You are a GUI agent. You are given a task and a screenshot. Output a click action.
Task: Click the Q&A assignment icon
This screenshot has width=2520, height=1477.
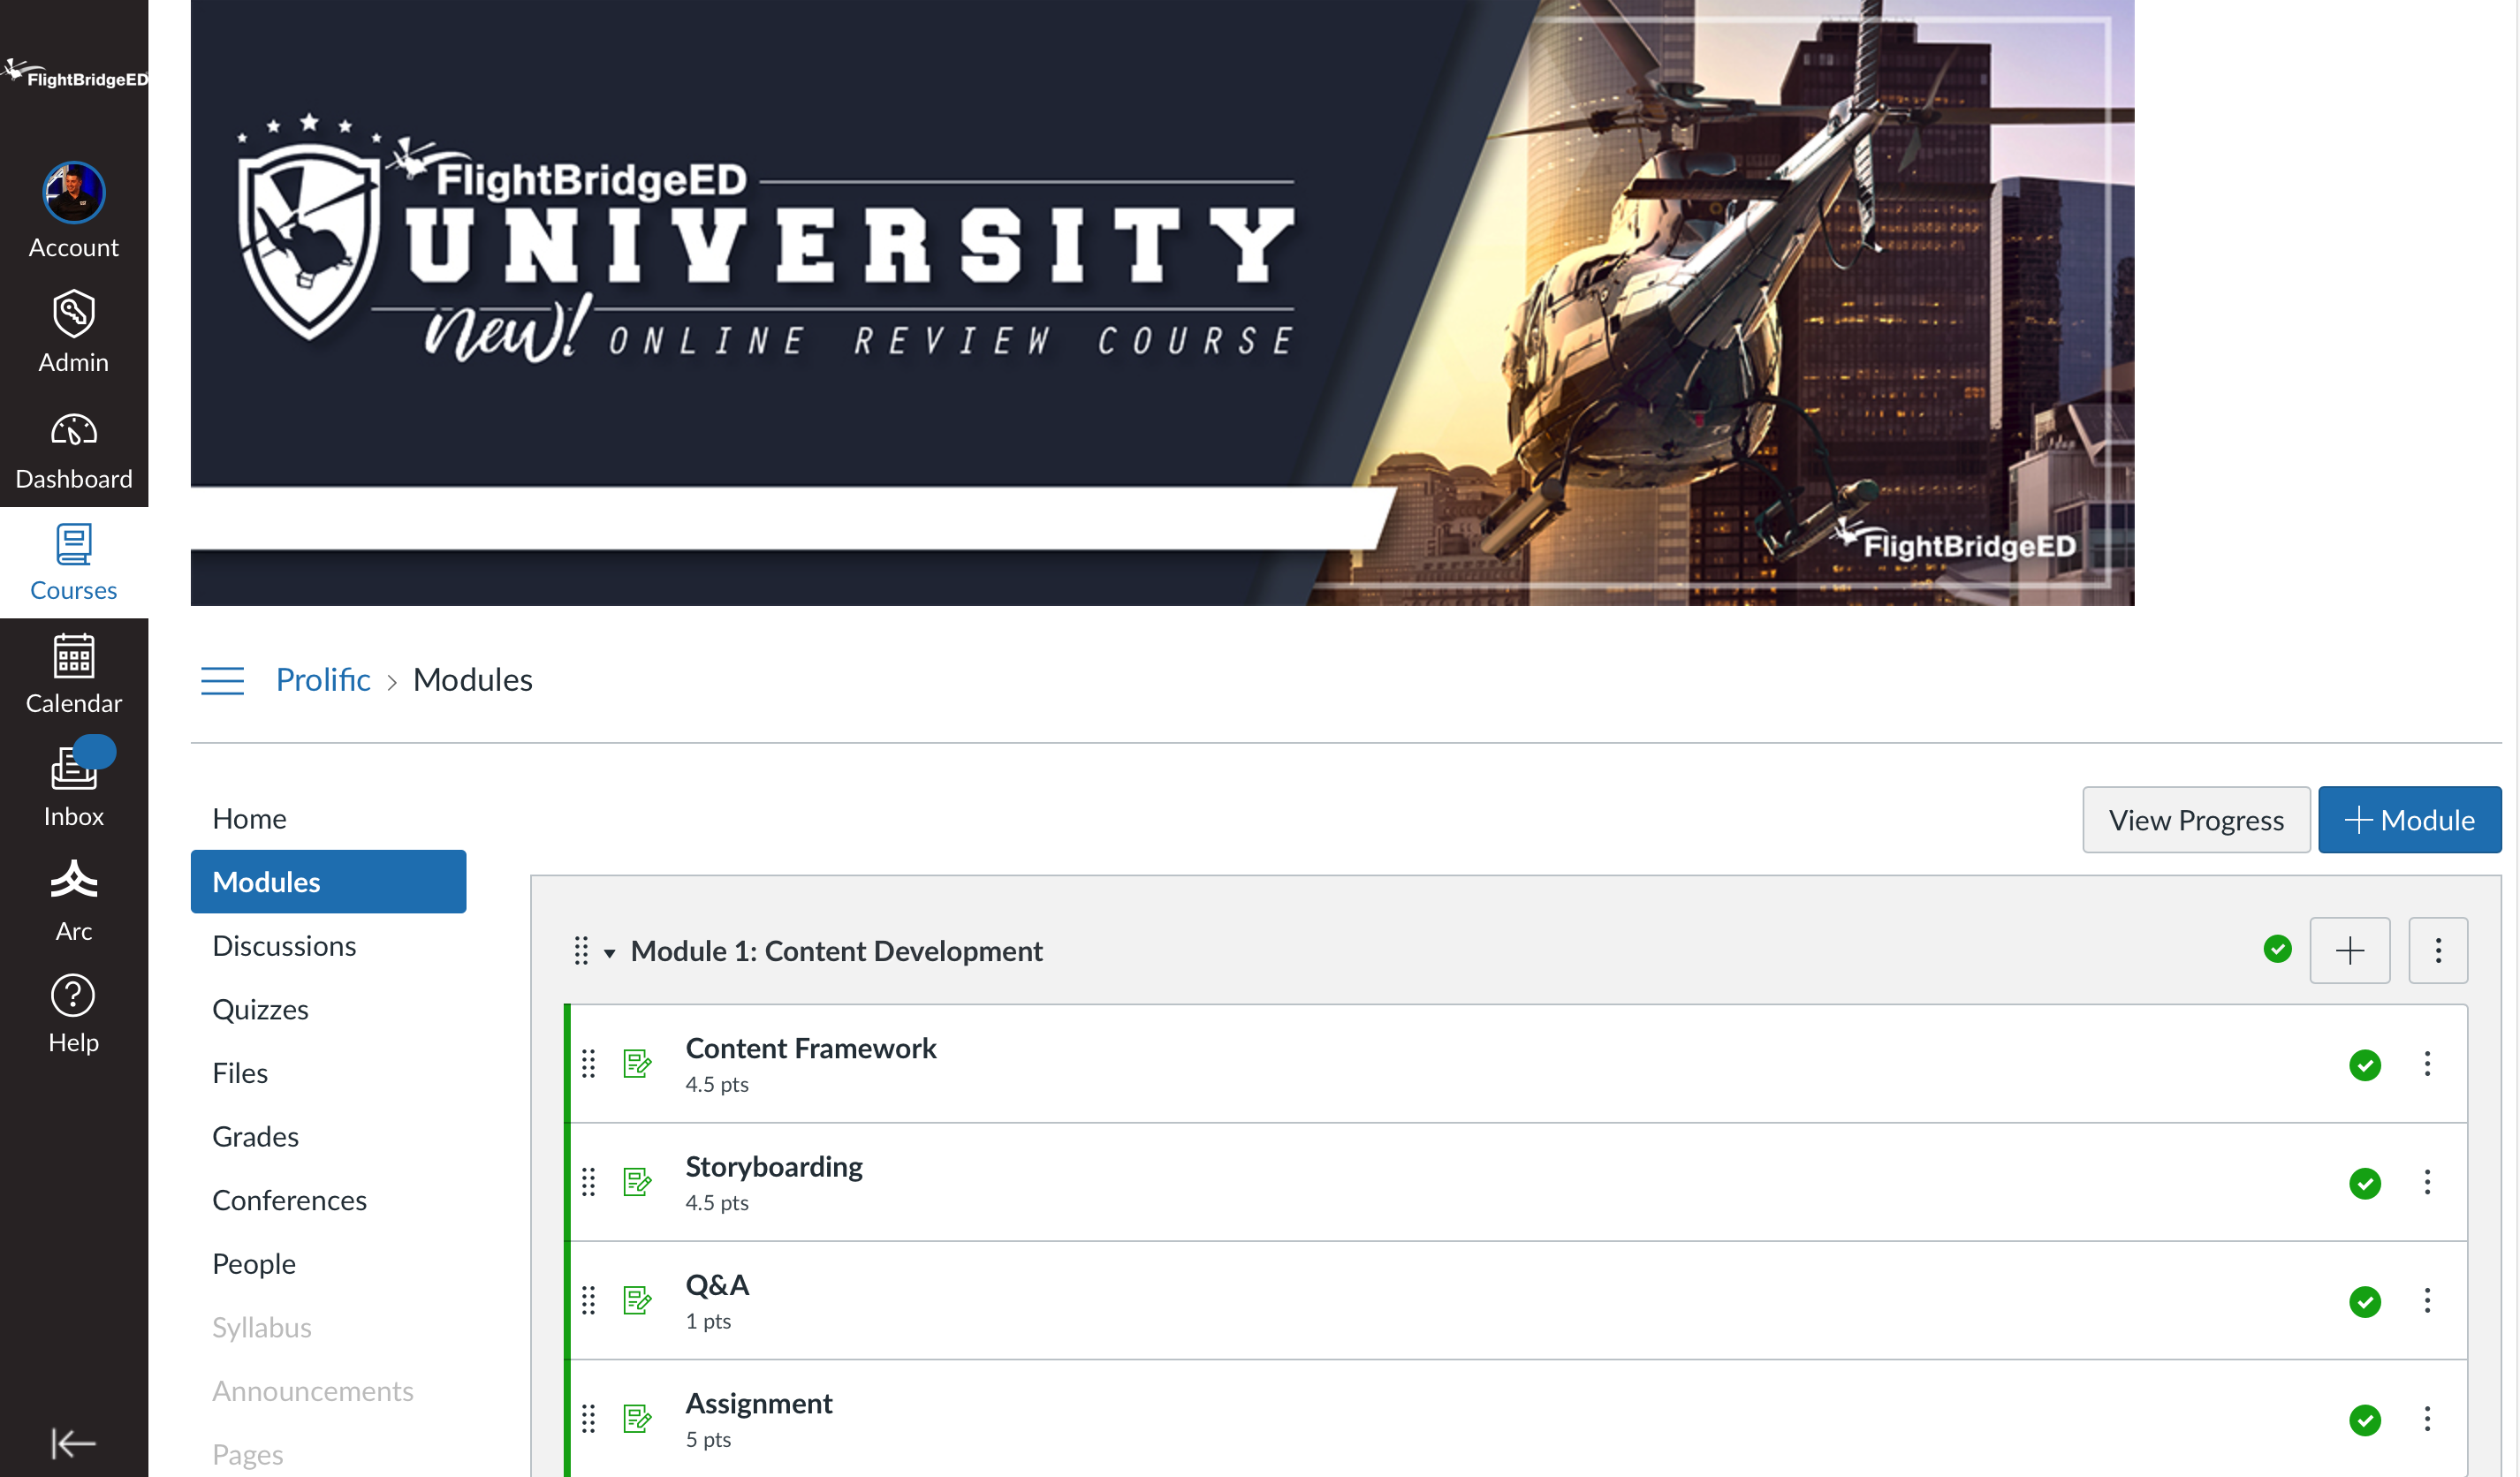tap(637, 1300)
